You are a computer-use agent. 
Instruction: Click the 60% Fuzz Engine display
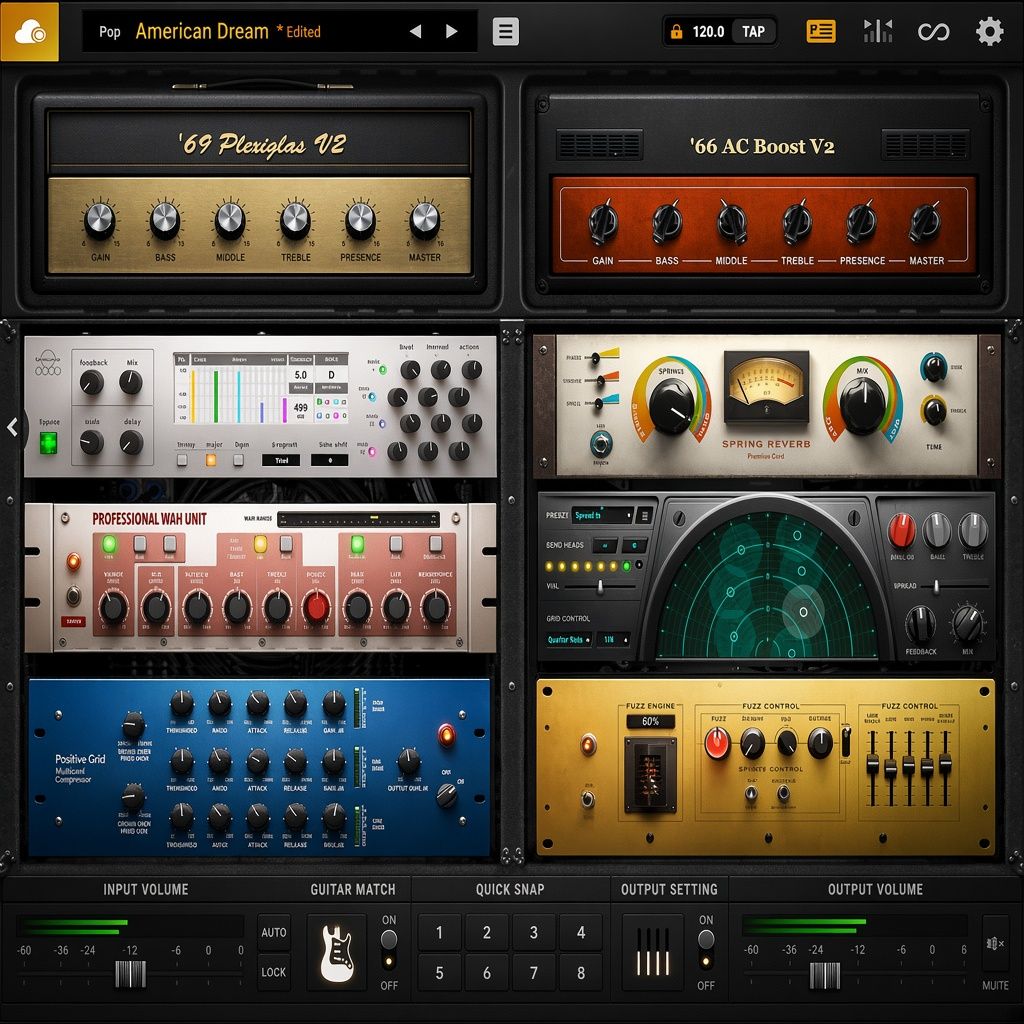[650, 722]
